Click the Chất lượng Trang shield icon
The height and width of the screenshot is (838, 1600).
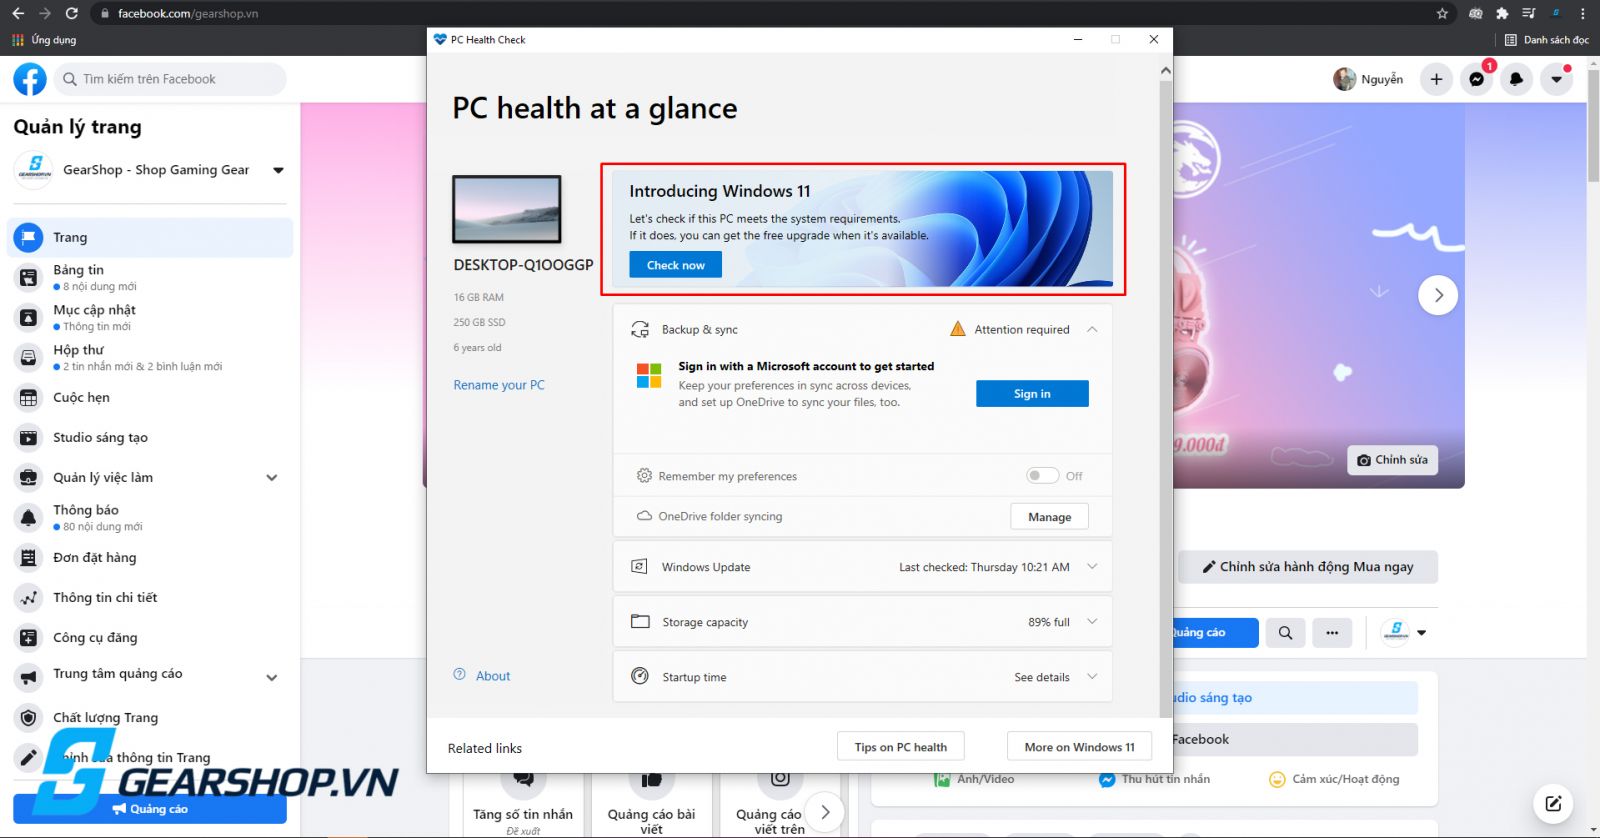tap(29, 717)
